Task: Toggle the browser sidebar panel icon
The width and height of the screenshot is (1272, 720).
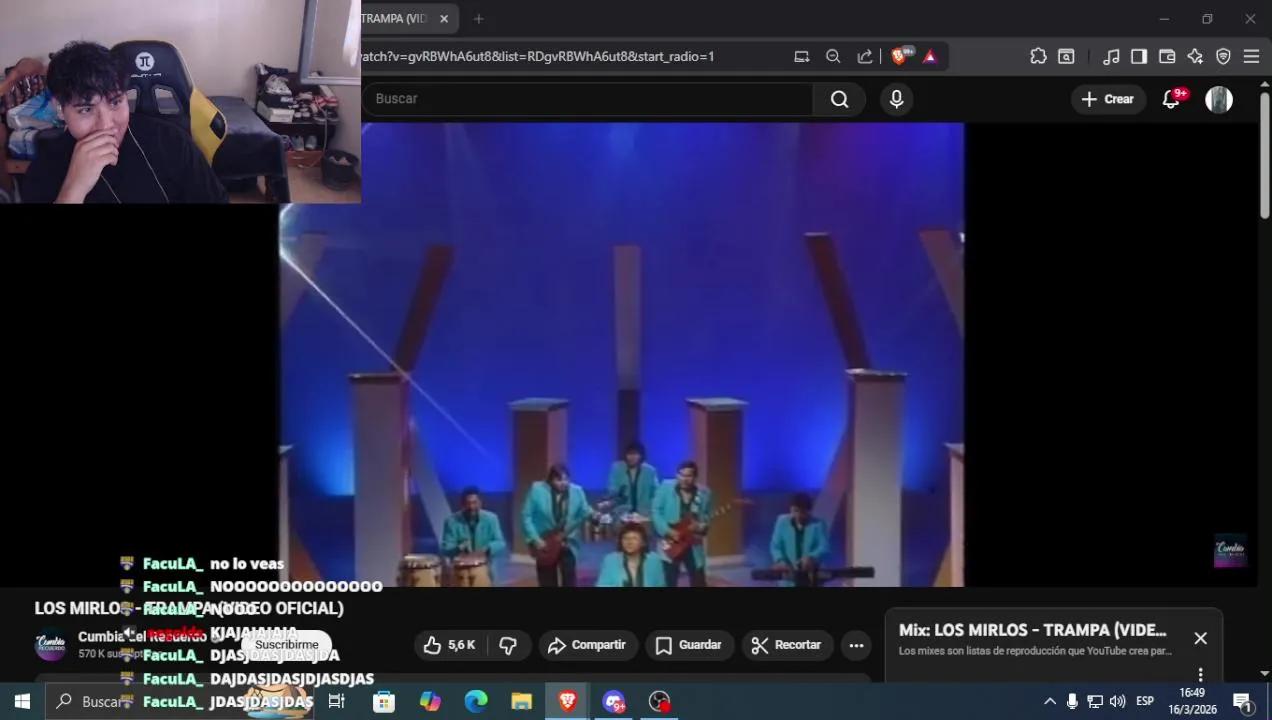Action: [1139, 57]
